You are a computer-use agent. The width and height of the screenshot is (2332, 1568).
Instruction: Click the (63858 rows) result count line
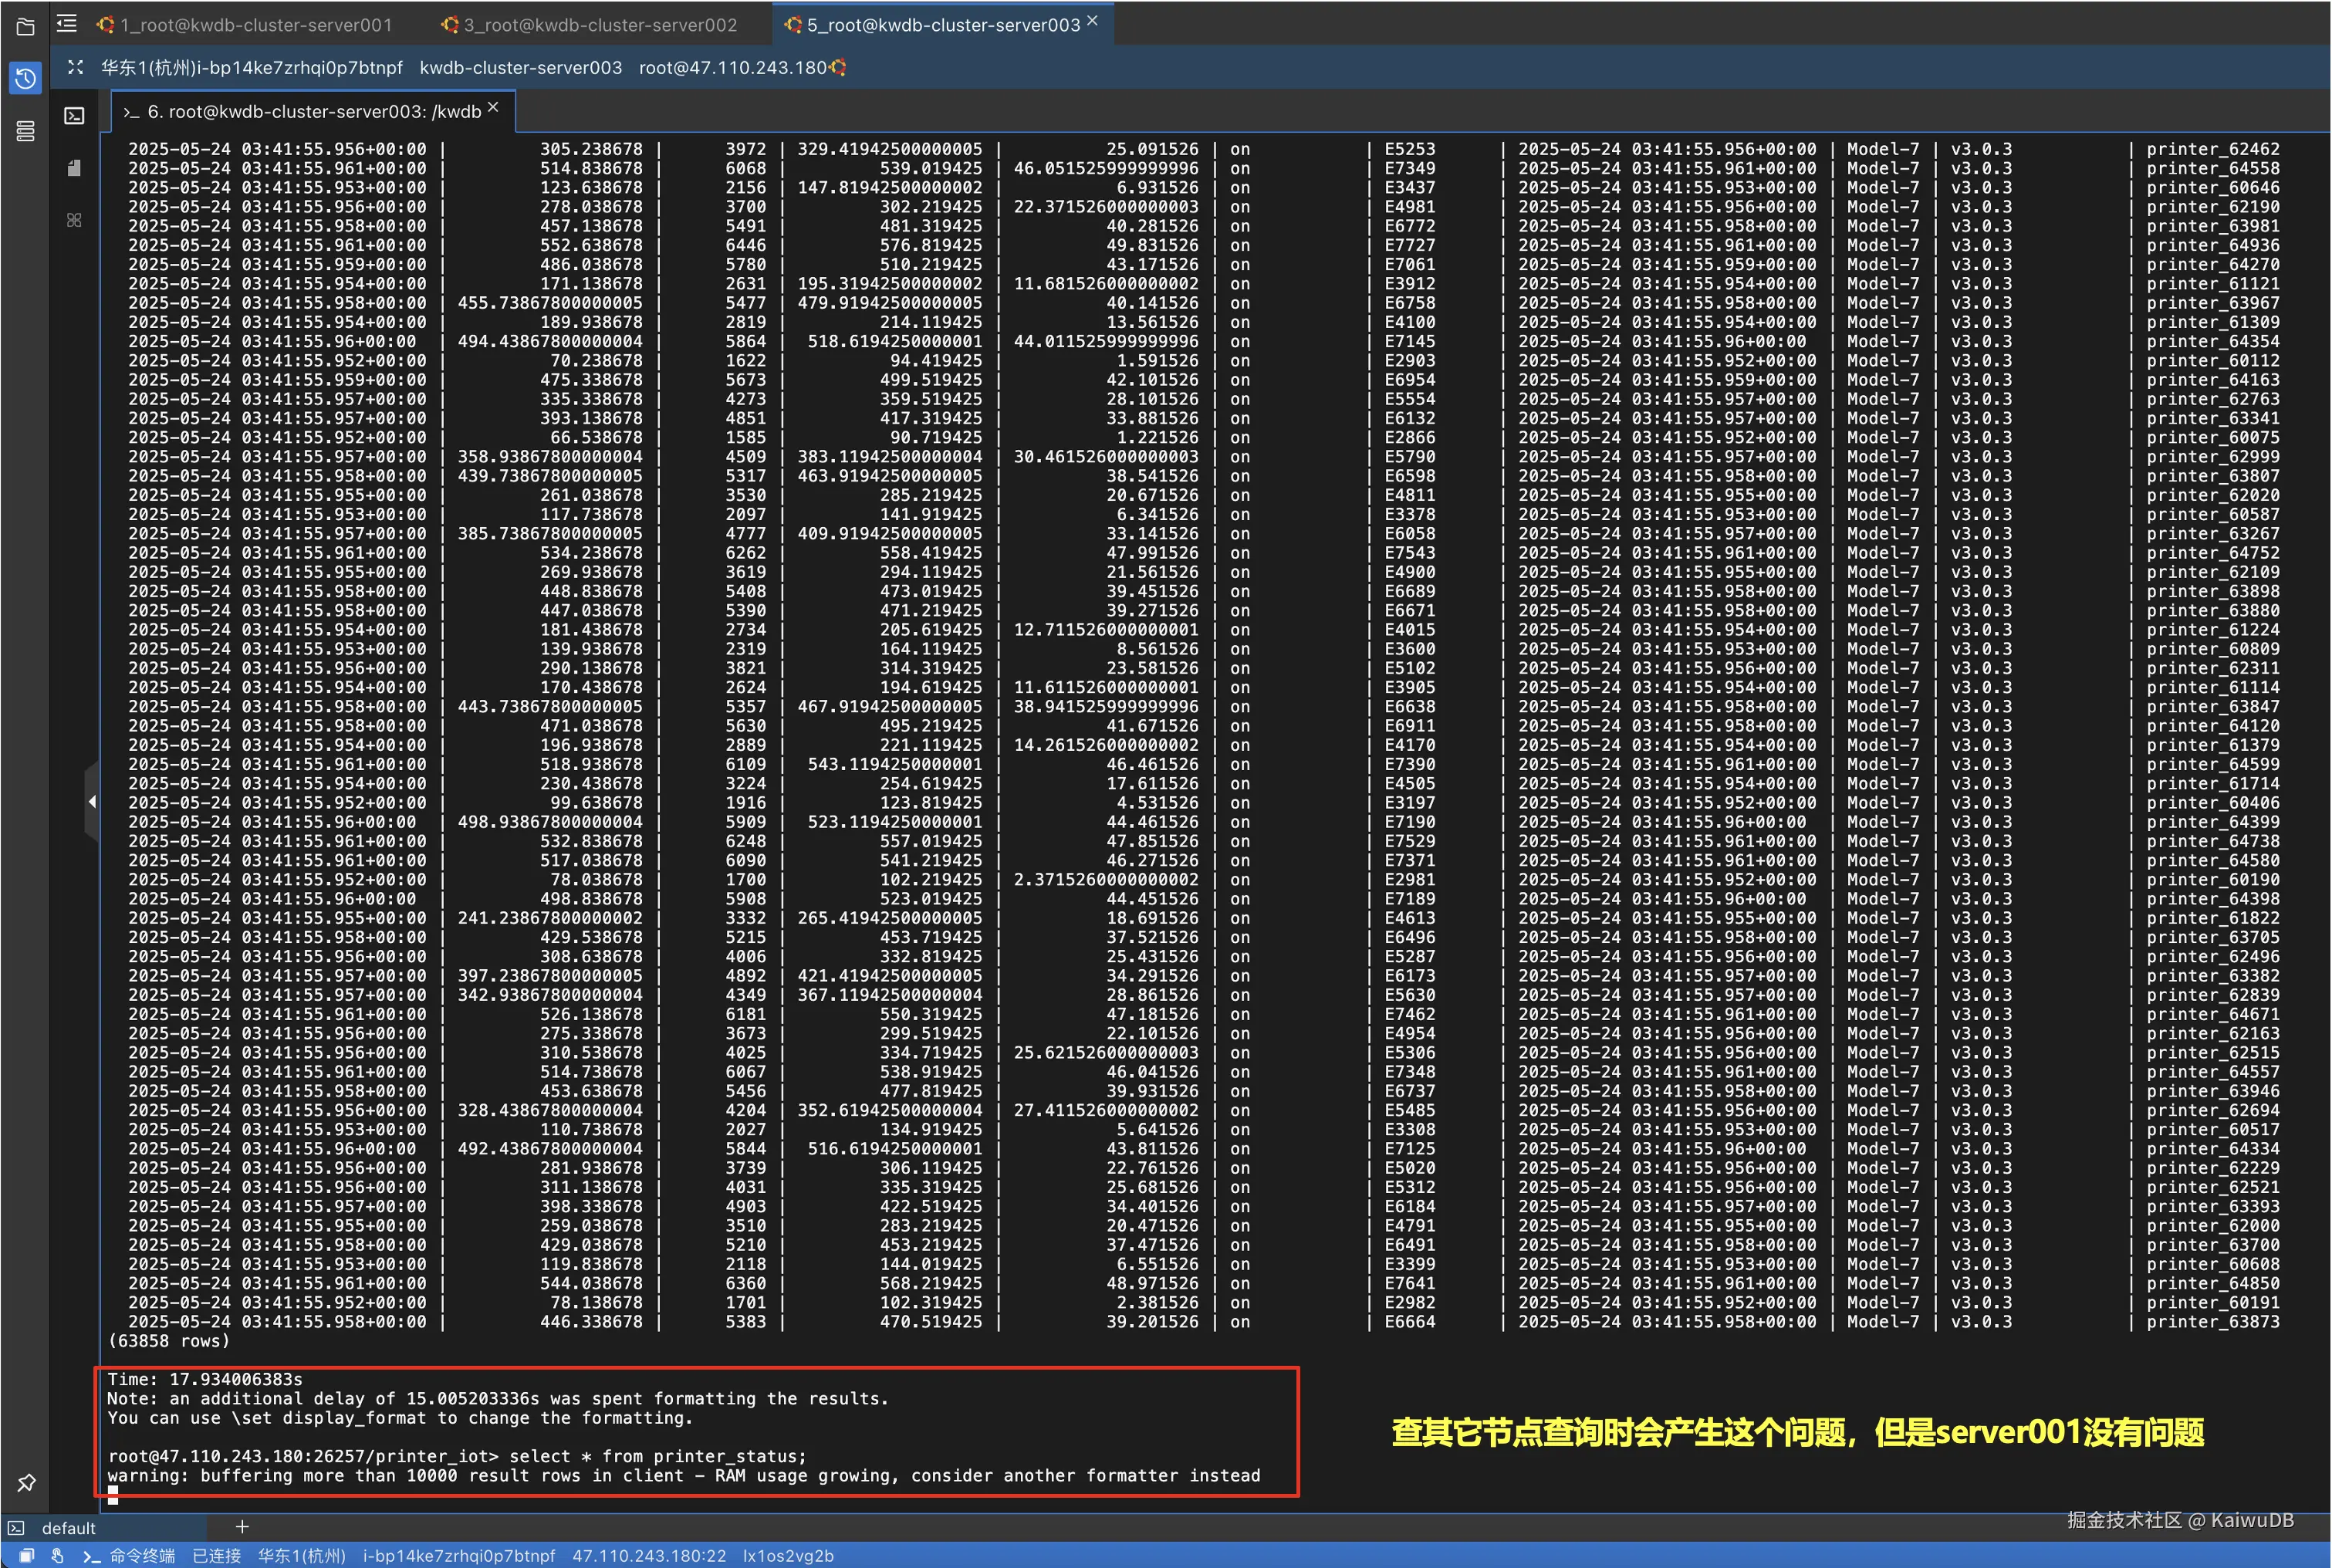pyautogui.click(x=169, y=1341)
